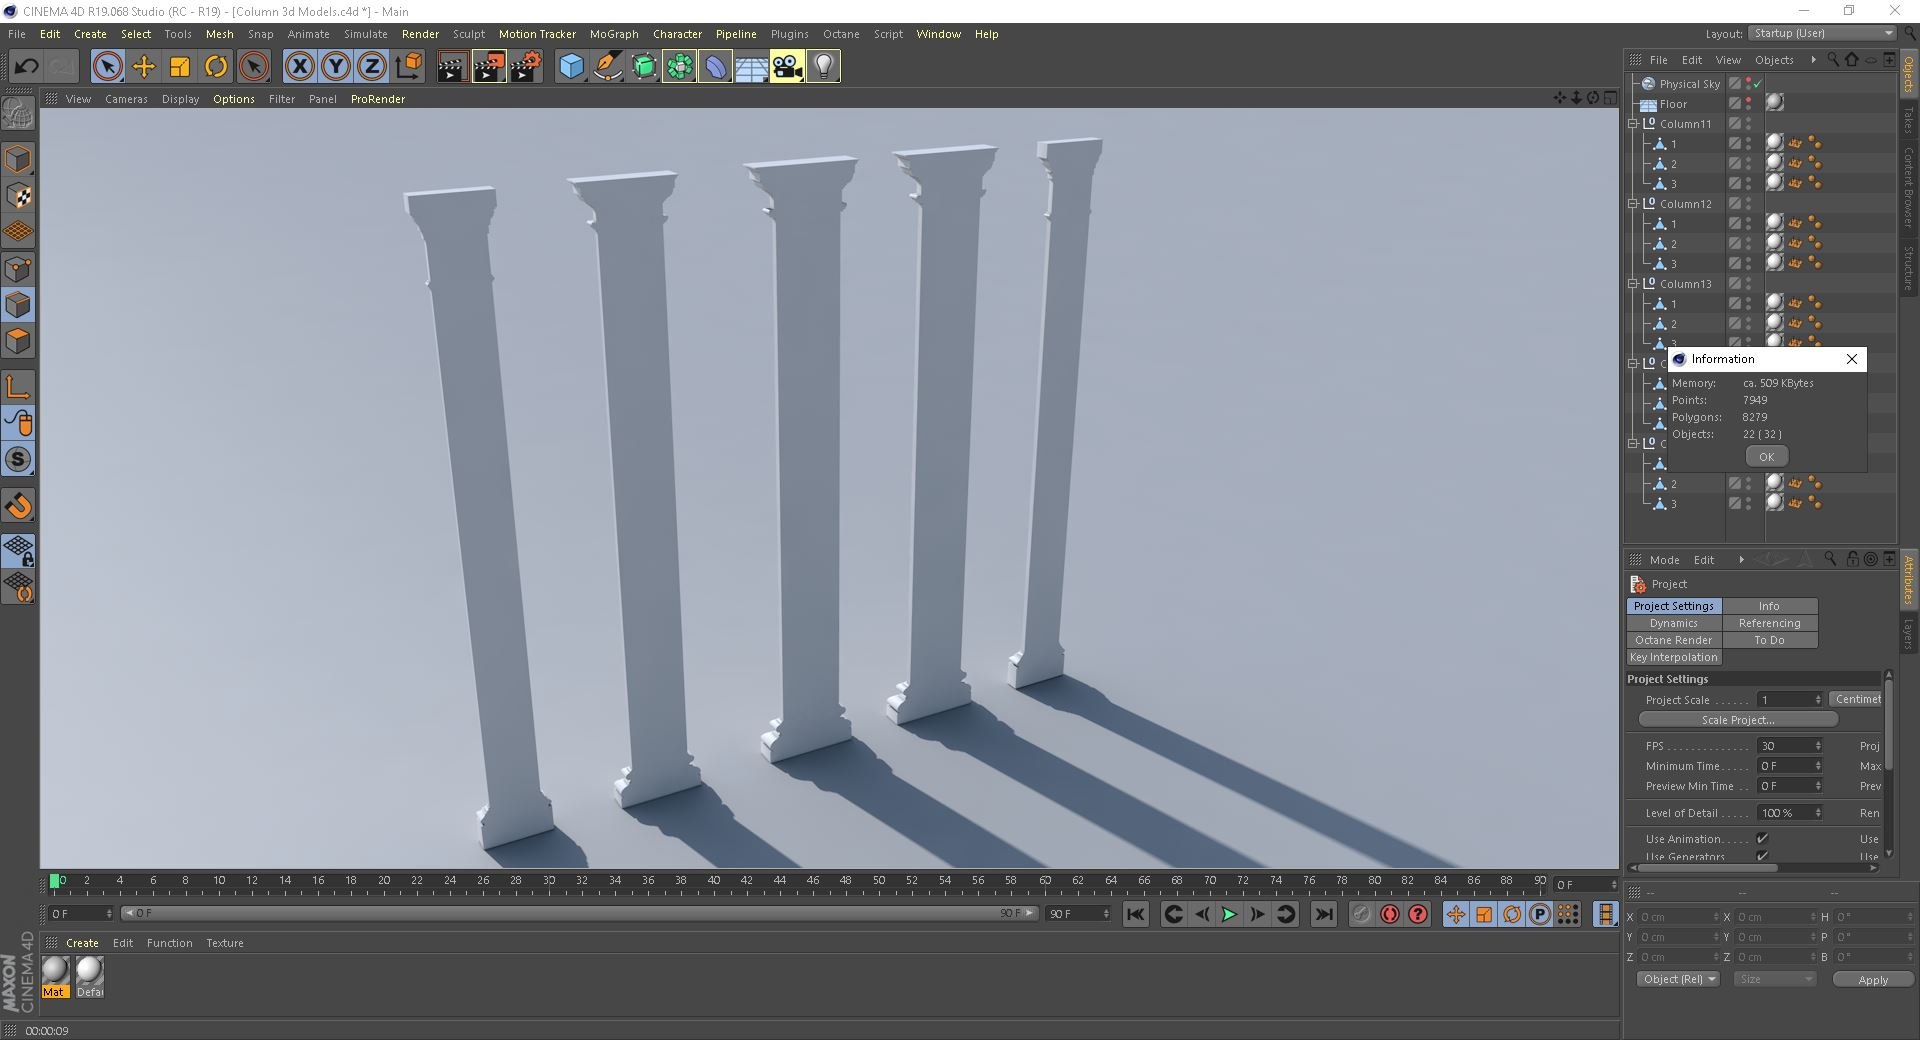The image size is (1920, 1040).
Task: Click the FPS input field
Action: [x=1789, y=746]
